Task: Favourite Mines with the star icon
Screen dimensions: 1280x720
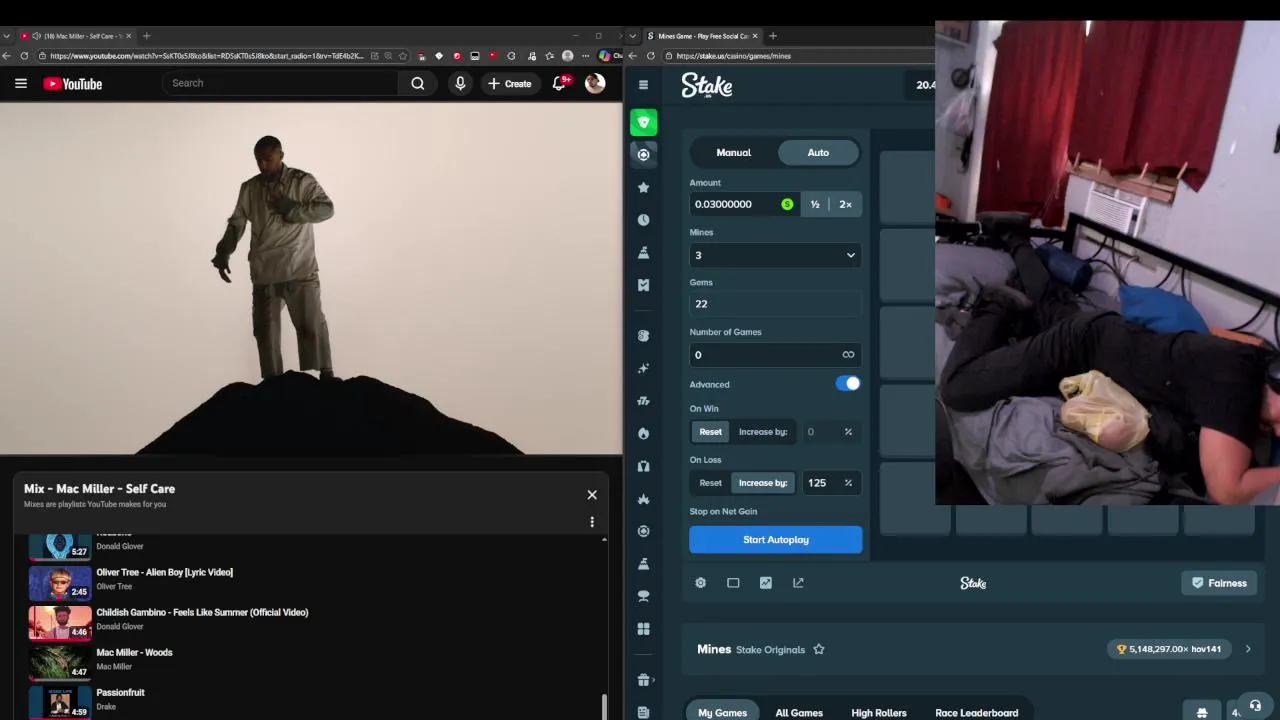Action: coord(819,649)
